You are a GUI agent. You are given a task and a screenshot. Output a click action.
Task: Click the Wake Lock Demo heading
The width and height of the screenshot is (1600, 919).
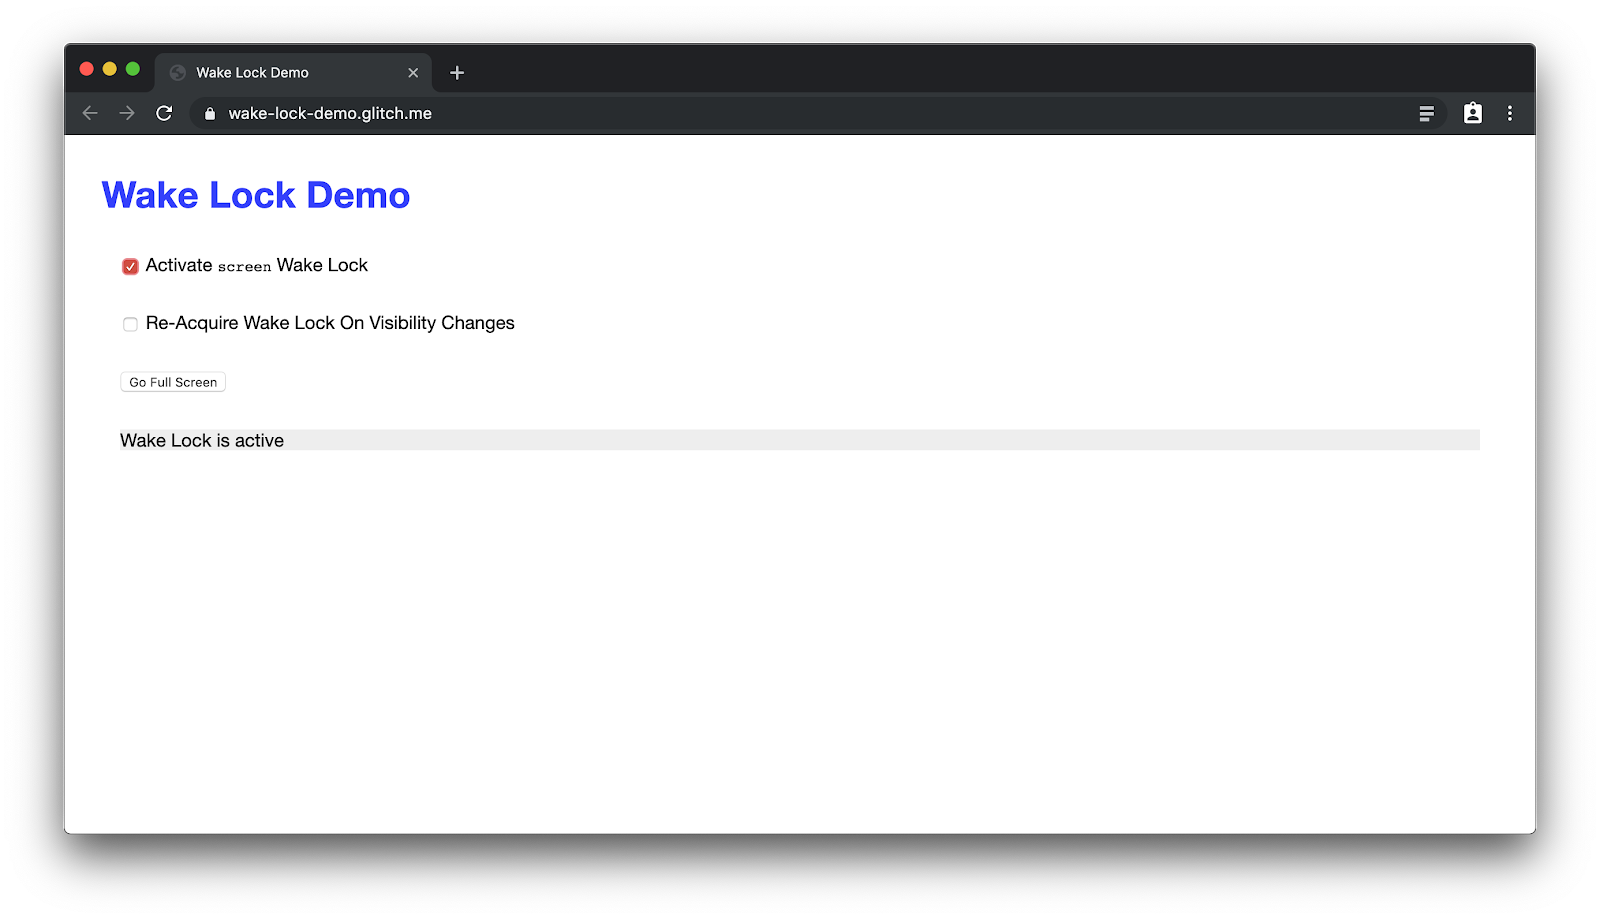pos(256,196)
